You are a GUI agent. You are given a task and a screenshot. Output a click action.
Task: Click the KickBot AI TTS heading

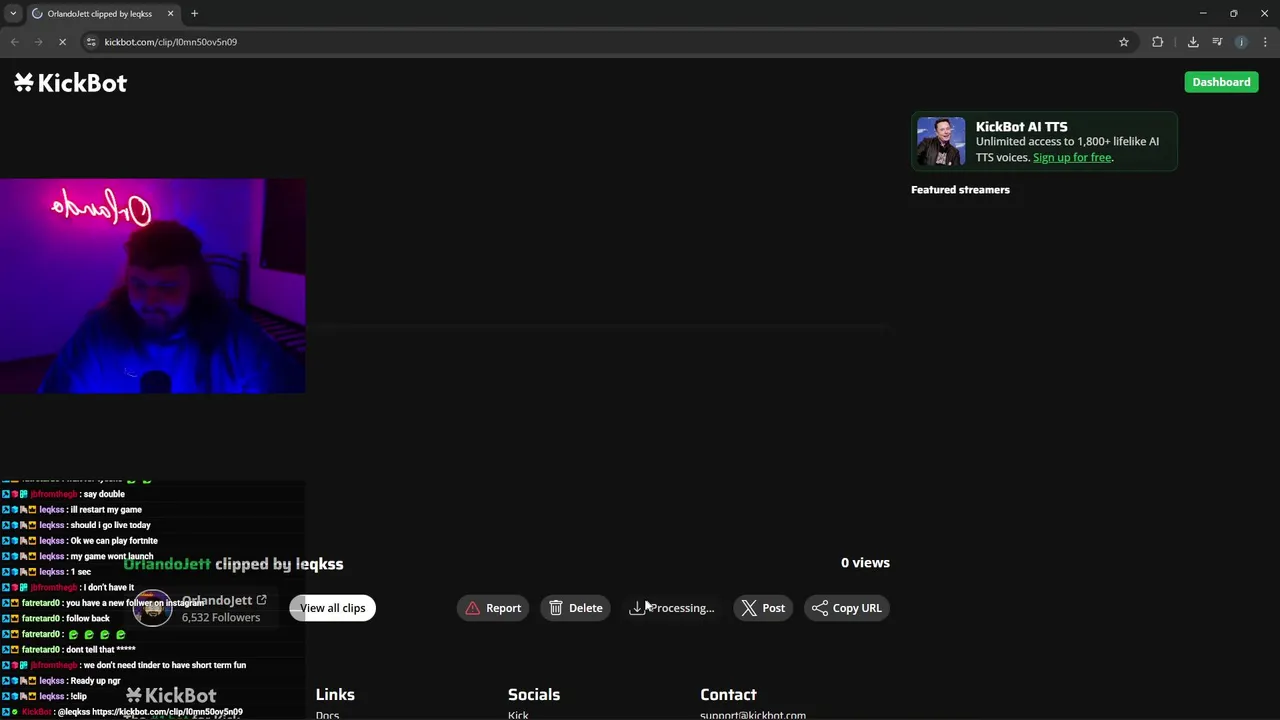[1021, 126]
